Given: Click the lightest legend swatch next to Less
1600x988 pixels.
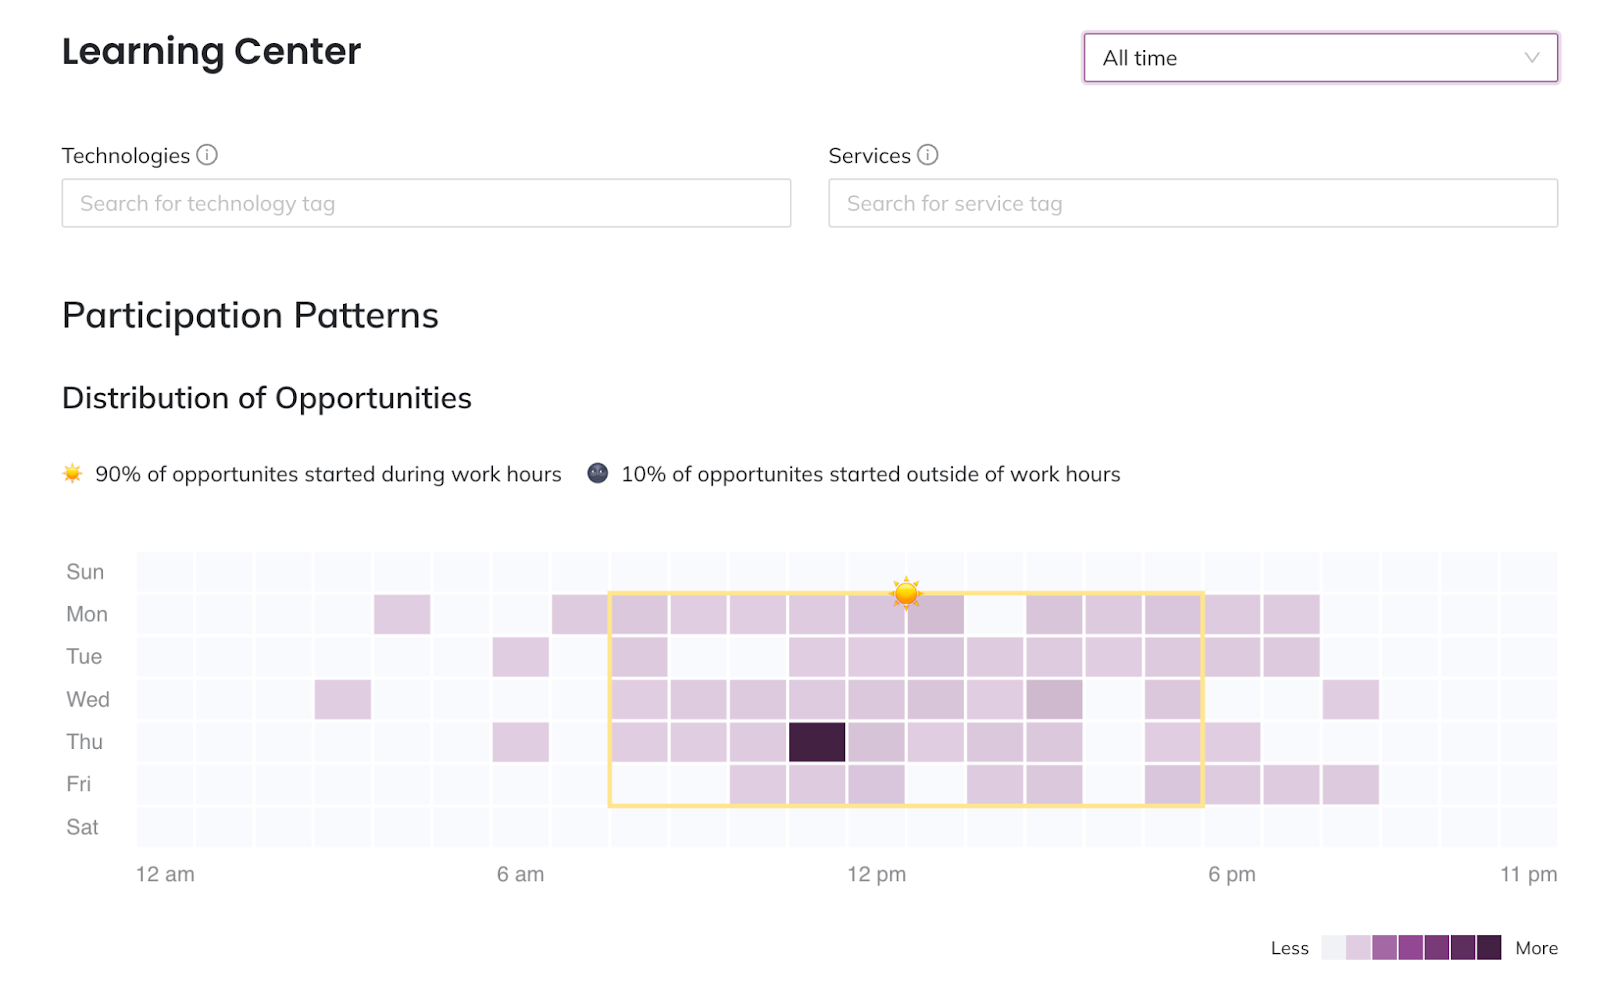Looking at the screenshot, I should pos(1333,947).
